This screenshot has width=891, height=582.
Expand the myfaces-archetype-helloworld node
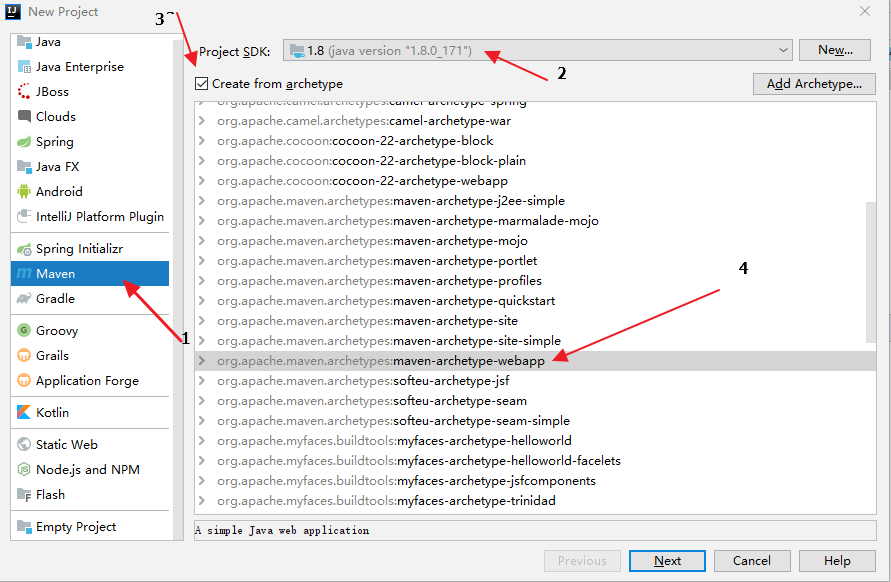click(202, 440)
